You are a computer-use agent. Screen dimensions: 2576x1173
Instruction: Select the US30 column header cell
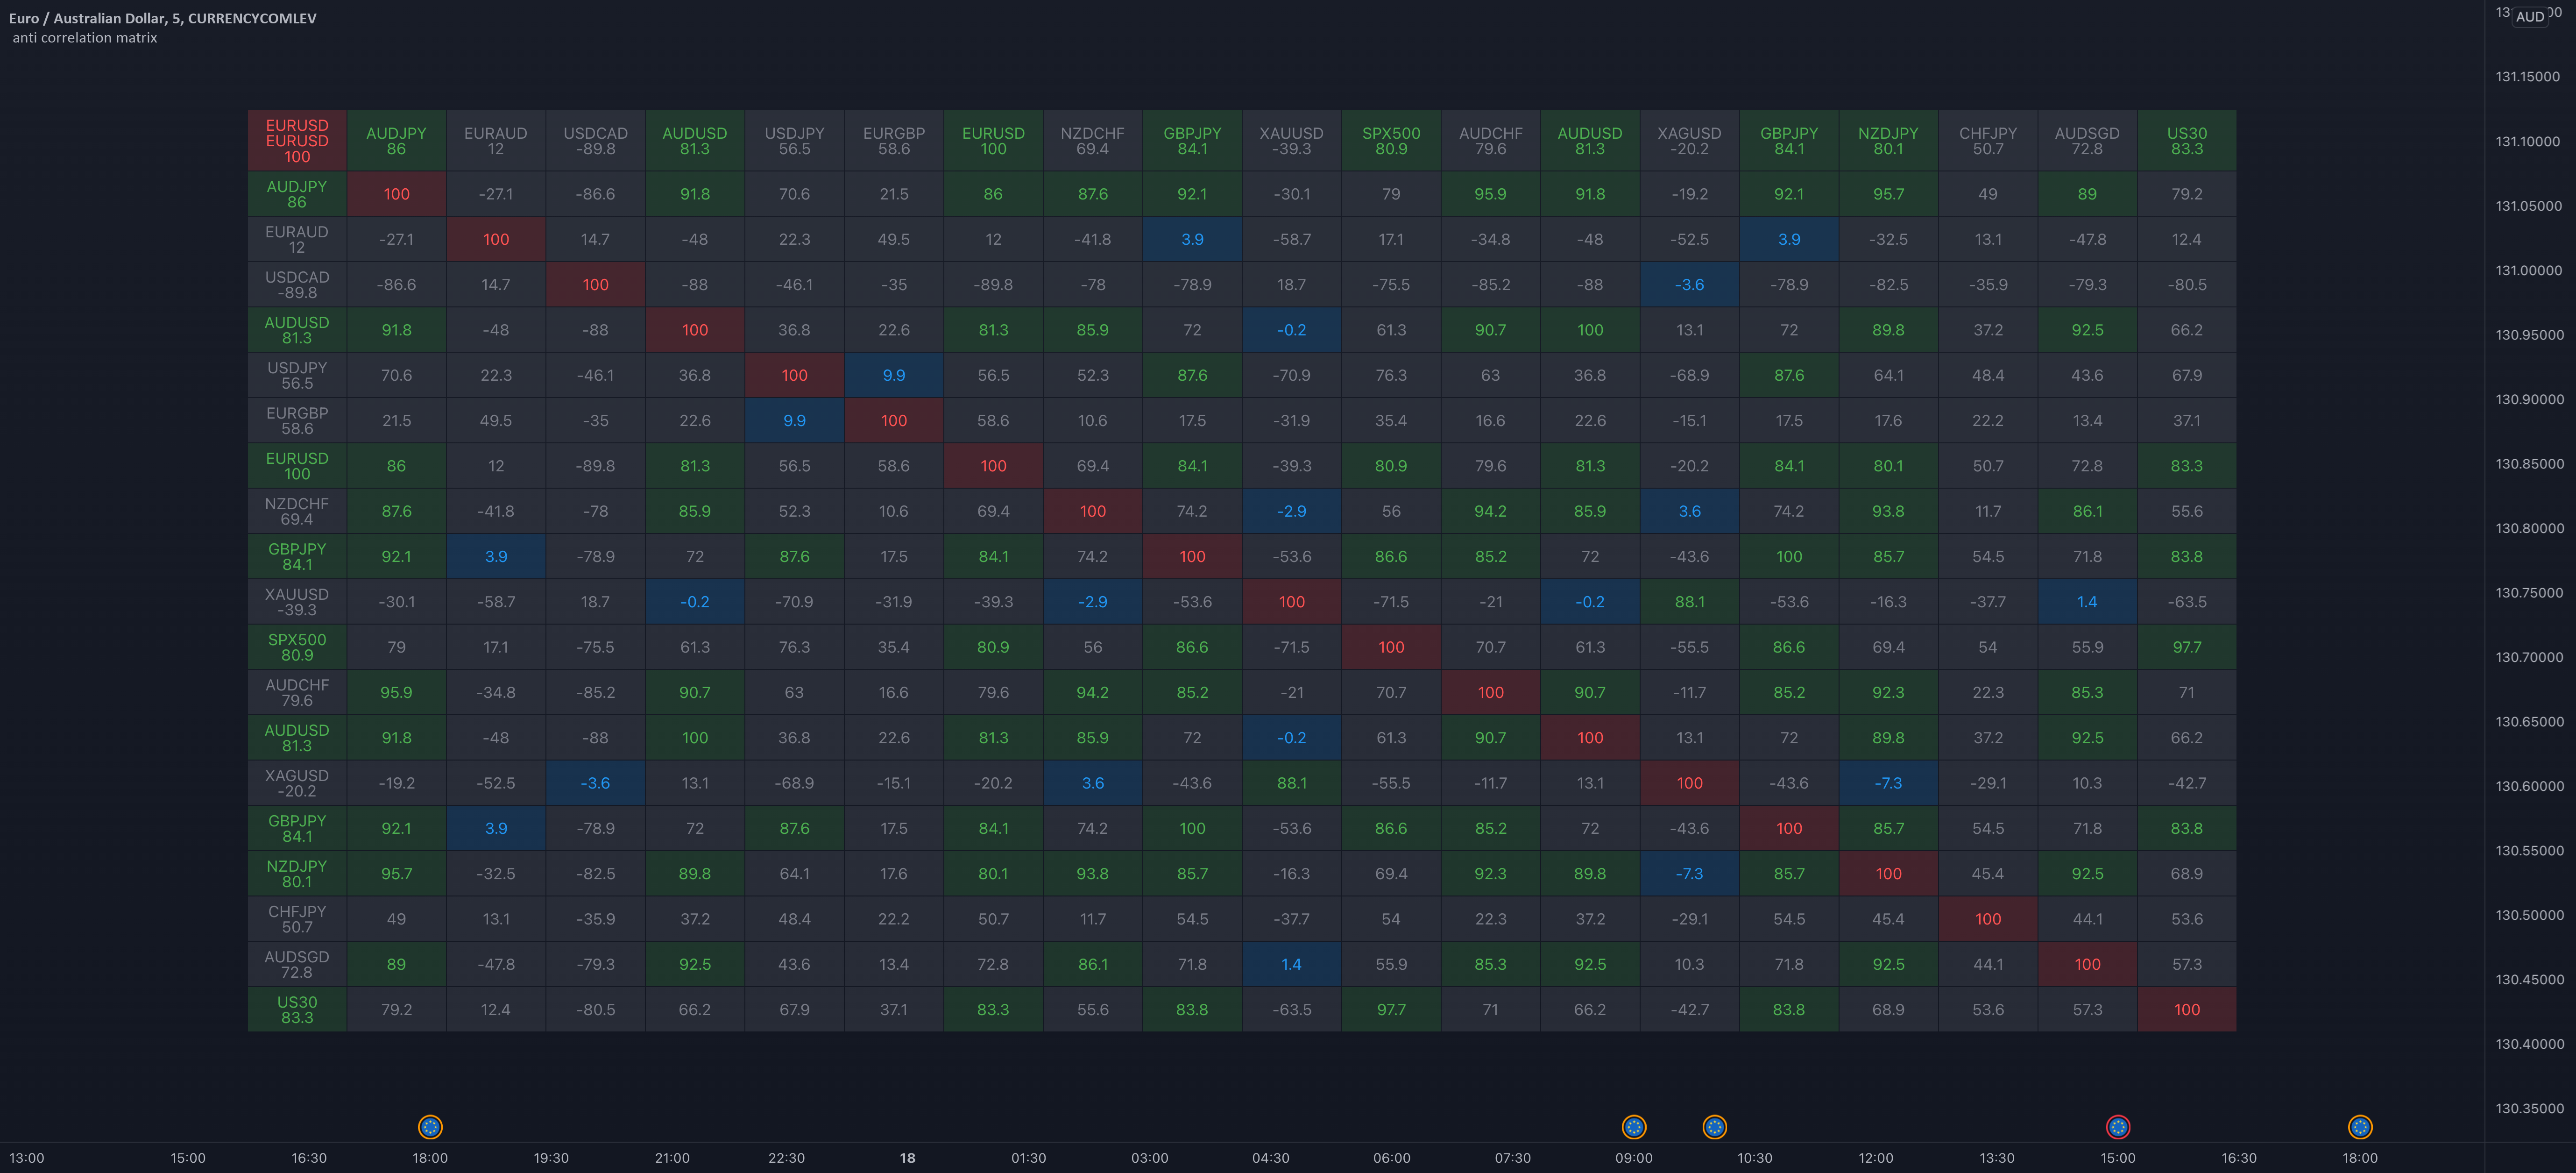2186,141
